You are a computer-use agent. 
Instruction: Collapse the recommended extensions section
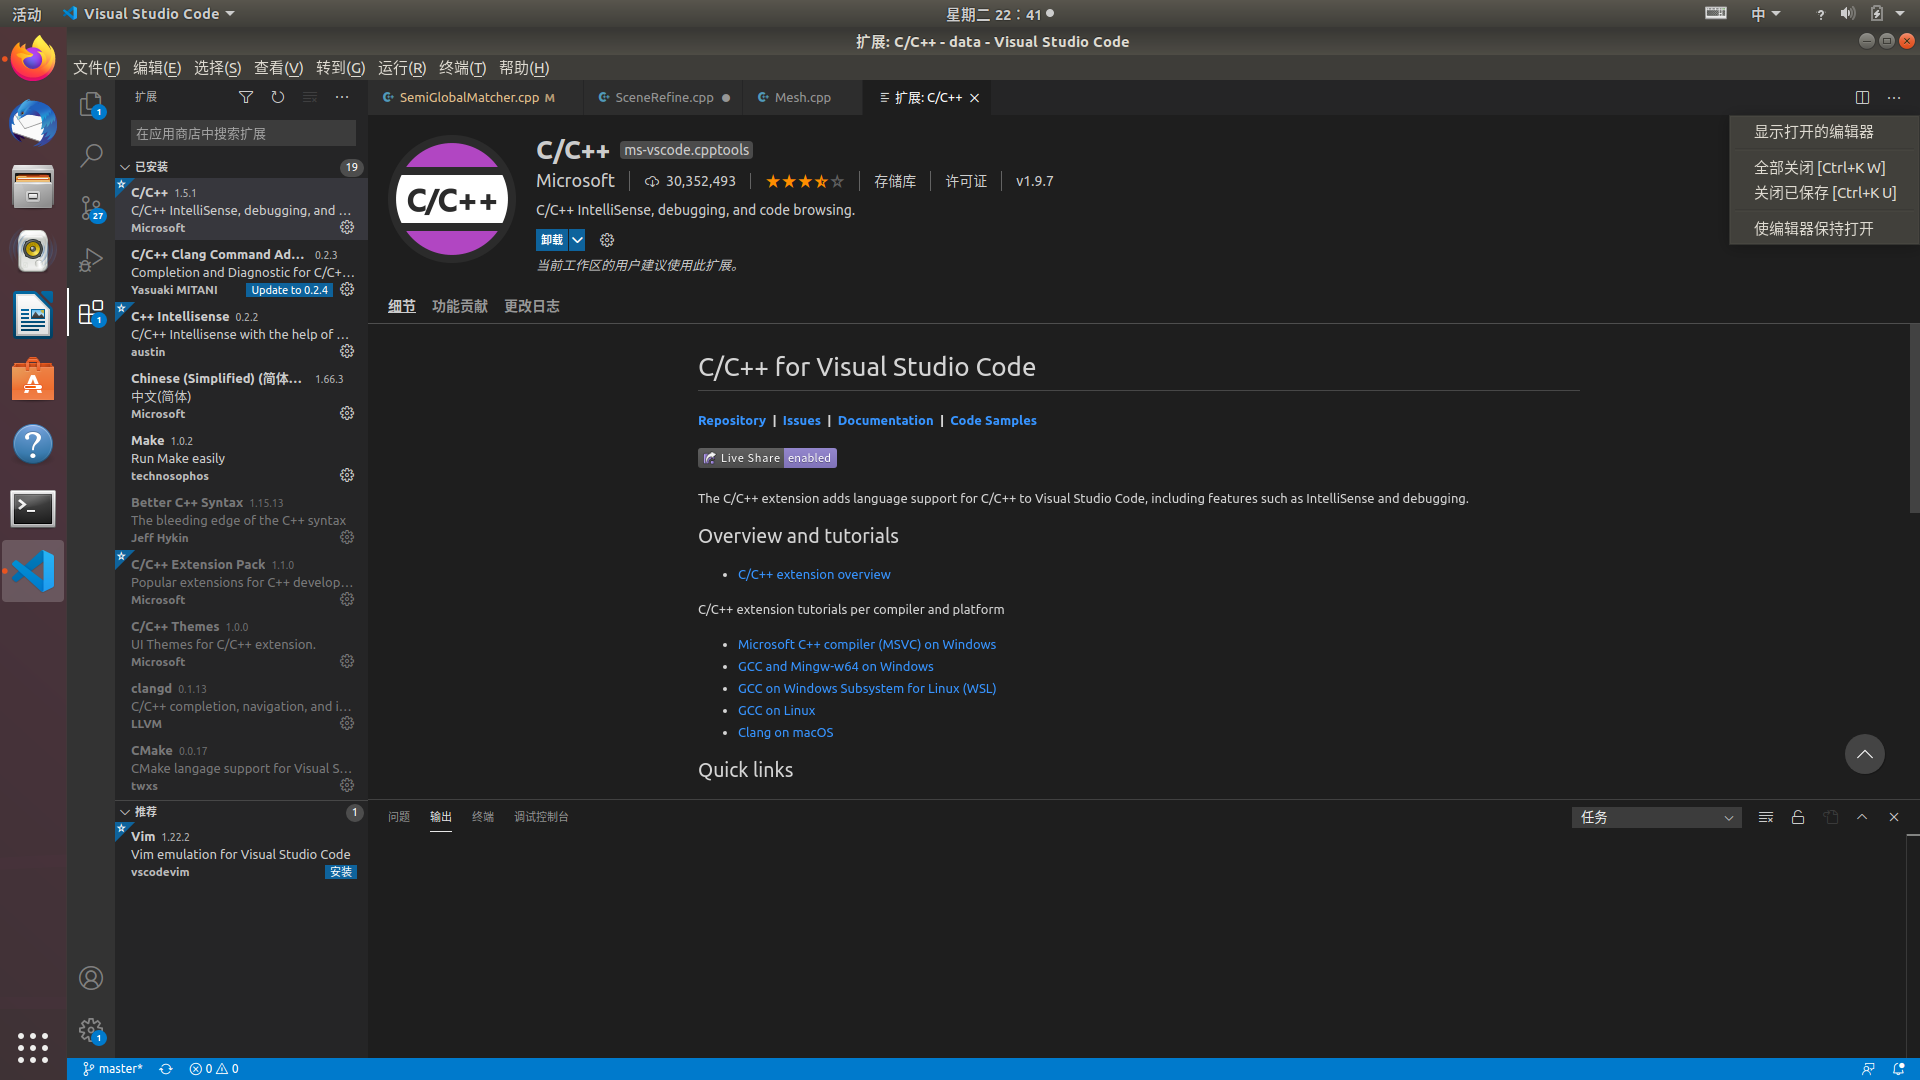pyautogui.click(x=125, y=812)
